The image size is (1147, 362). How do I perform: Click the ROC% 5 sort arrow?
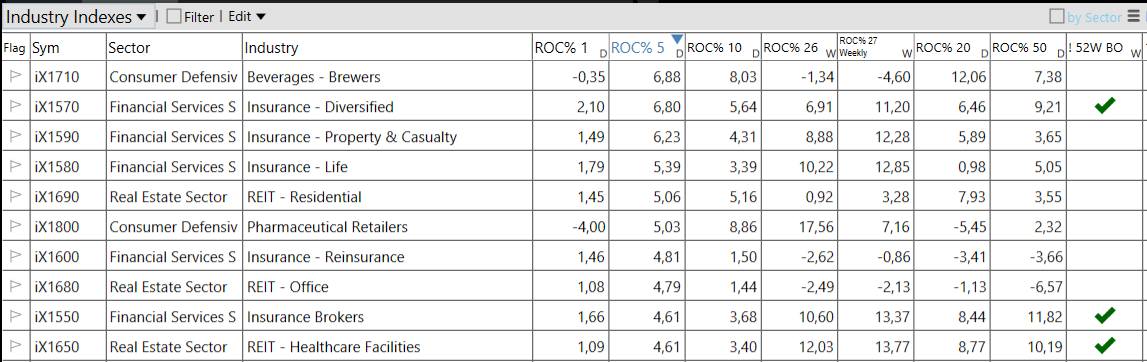pyautogui.click(x=677, y=39)
